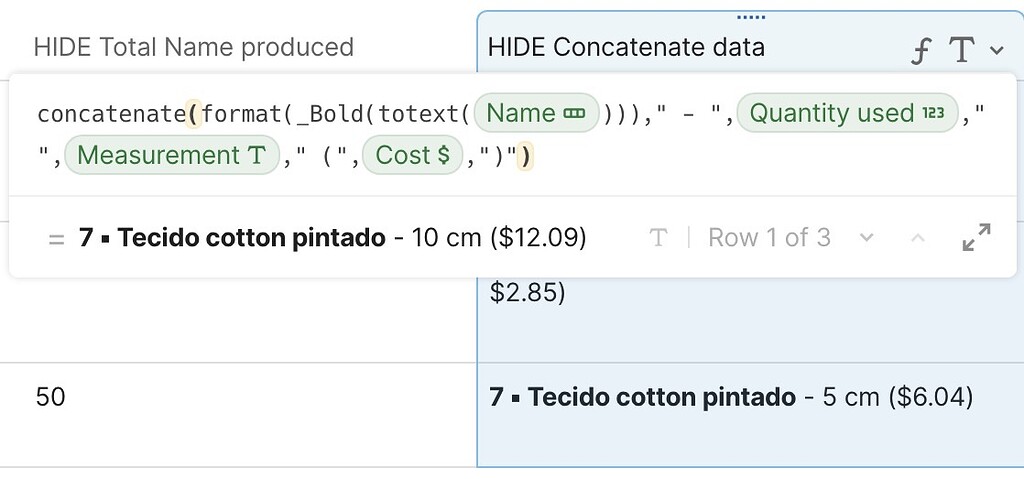Image resolution: width=1024 pixels, height=479 pixels.
Task: Click cell with 5 cm ($6.04) text
Action: 750,414
